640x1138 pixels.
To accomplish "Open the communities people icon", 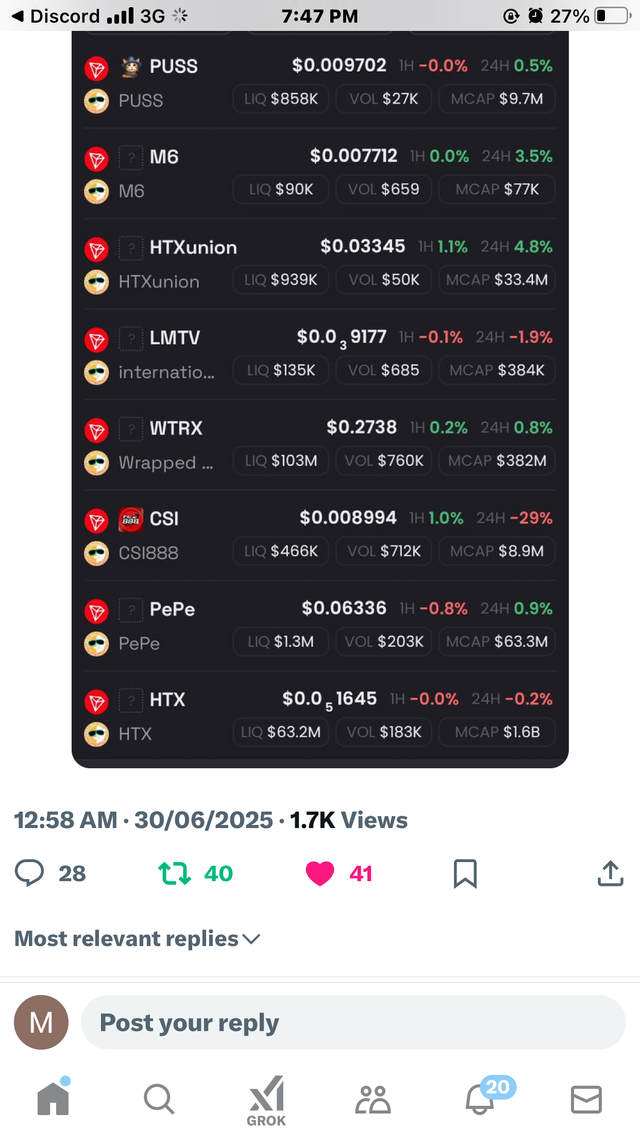I will pos(373,1100).
